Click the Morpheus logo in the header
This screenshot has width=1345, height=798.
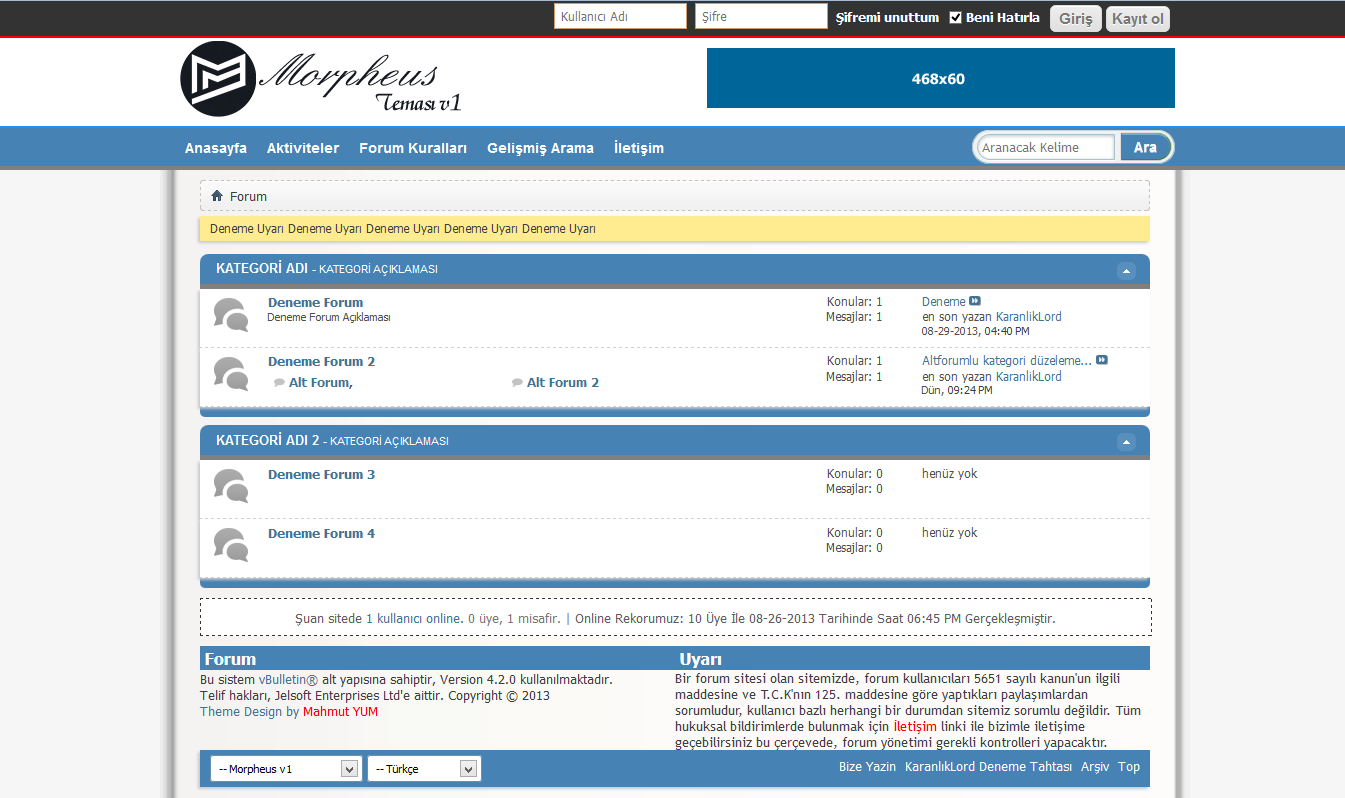(x=320, y=79)
